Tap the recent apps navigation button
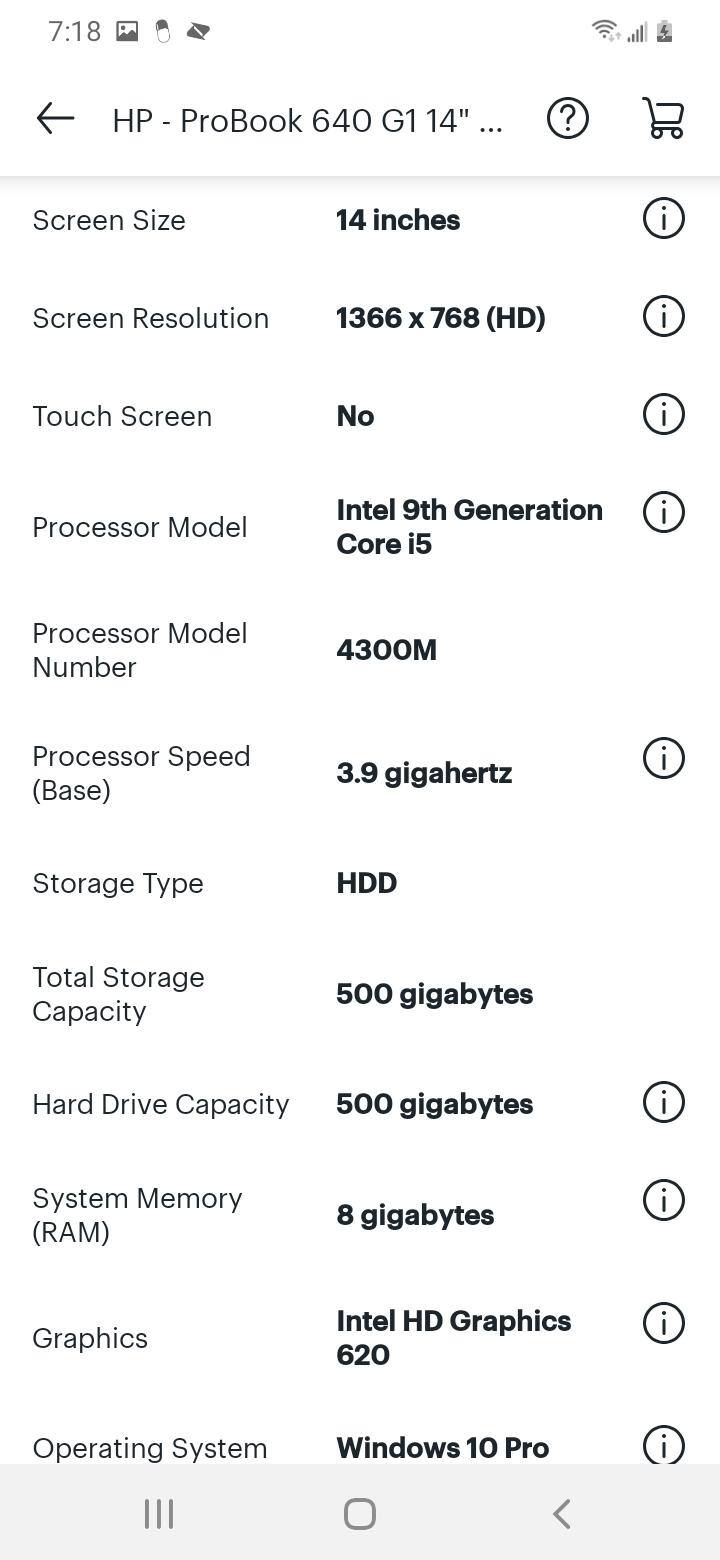This screenshot has width=720, height=1560. pos(158,1513)
